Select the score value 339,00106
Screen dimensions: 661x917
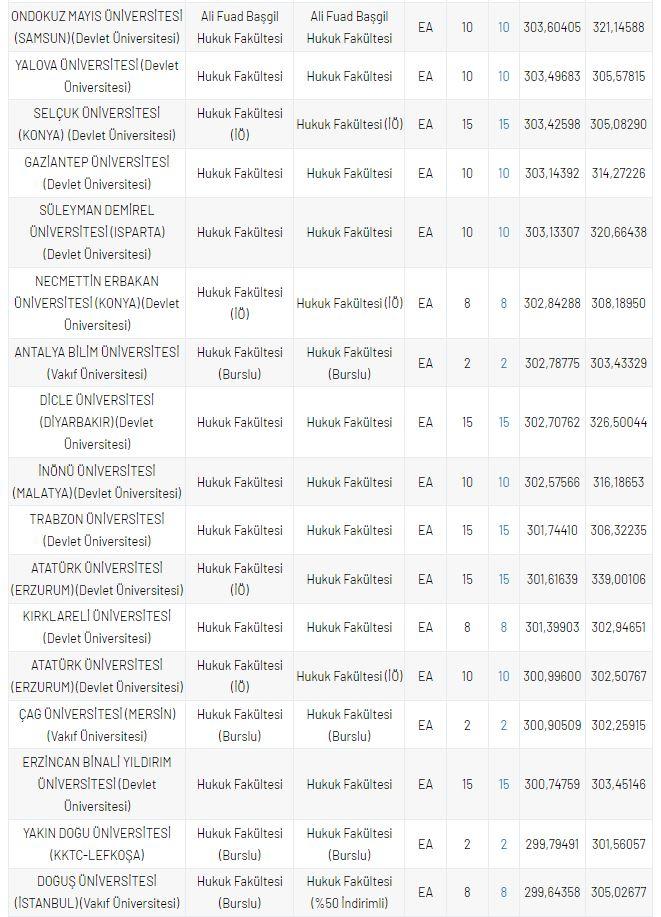pyautogui.click(x=617, y=579)
